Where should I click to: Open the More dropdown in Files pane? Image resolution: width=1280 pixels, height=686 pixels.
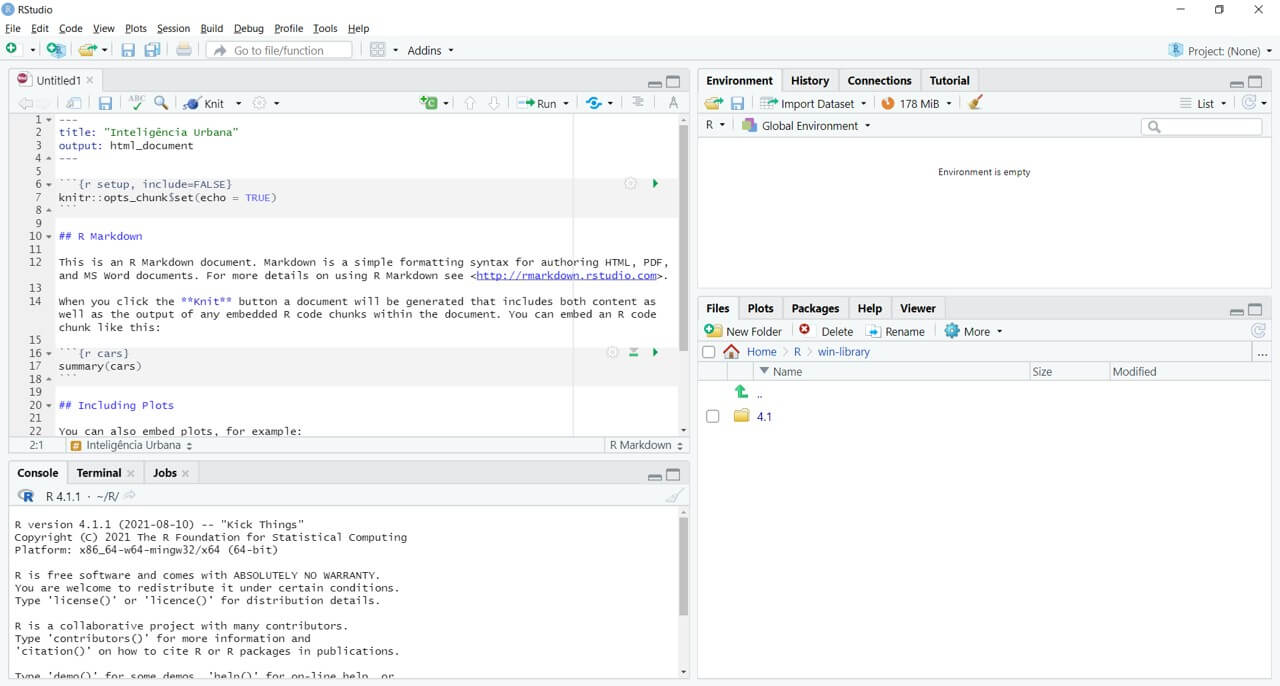click(x=971, y=331)
